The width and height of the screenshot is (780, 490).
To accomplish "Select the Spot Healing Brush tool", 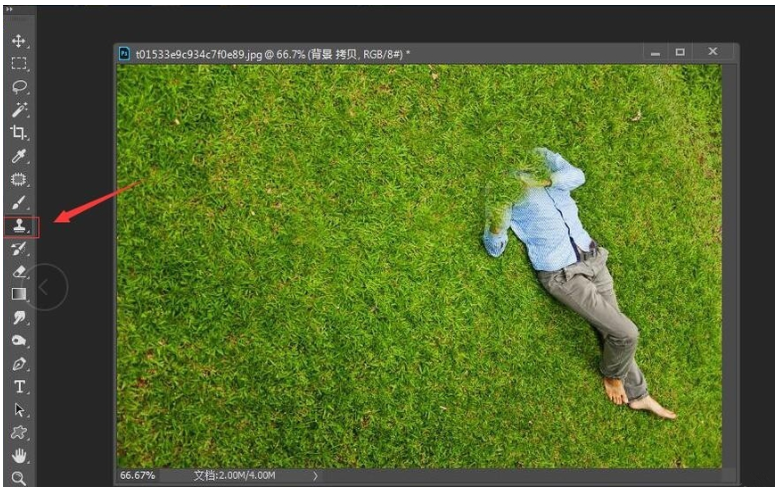I will pos(19,179).
